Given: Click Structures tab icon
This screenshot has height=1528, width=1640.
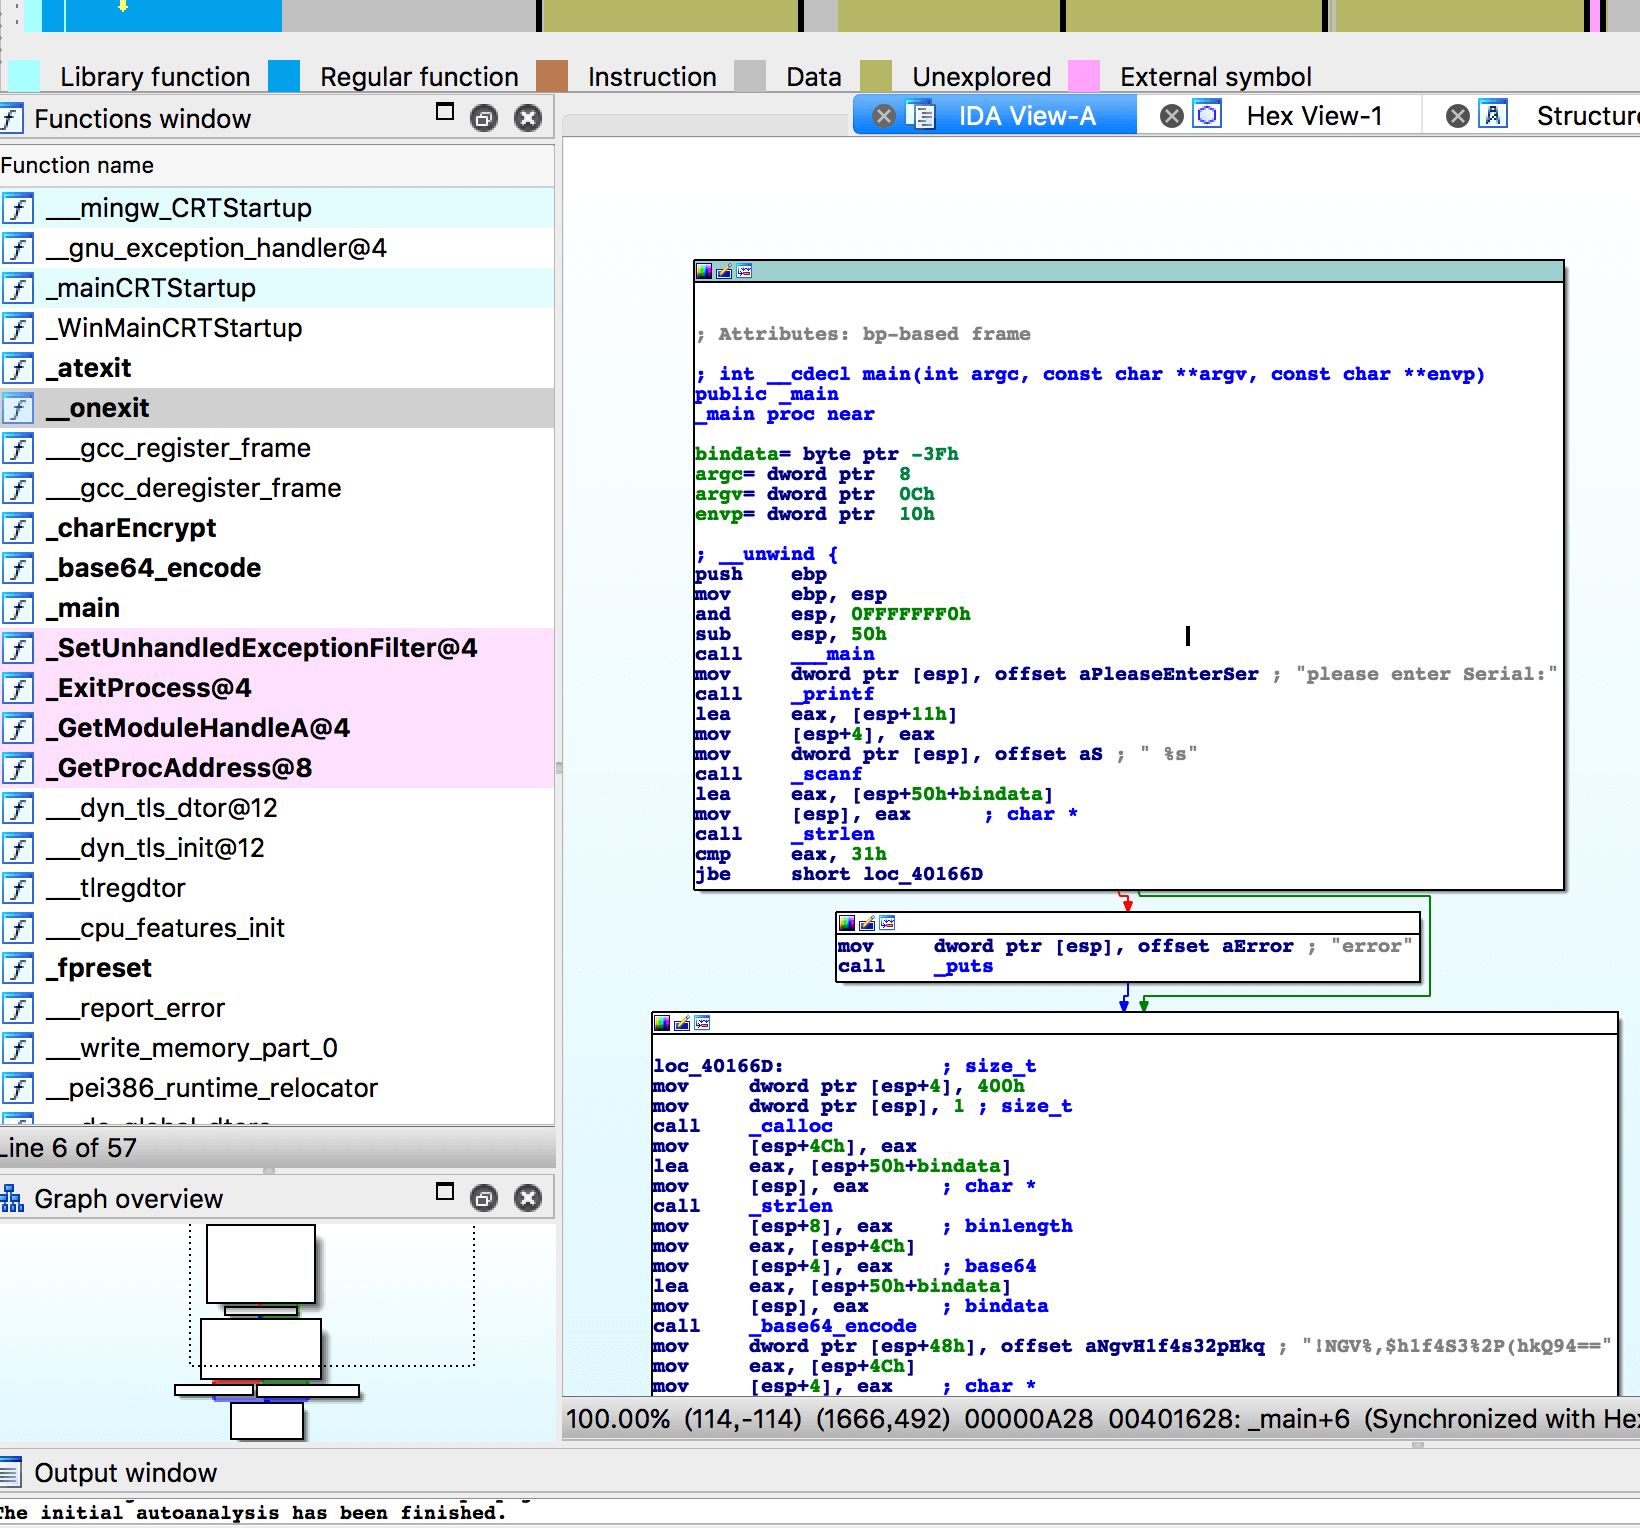Looking at the screenshot, I should (x=1493, y=115).
